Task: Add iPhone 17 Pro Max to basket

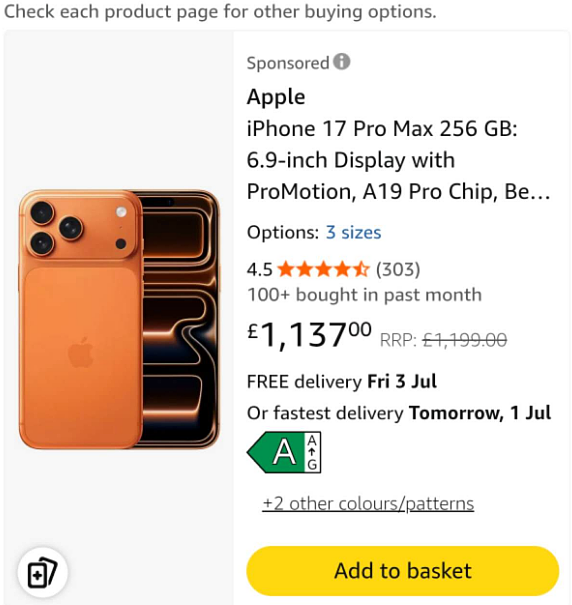Action: 403,571
